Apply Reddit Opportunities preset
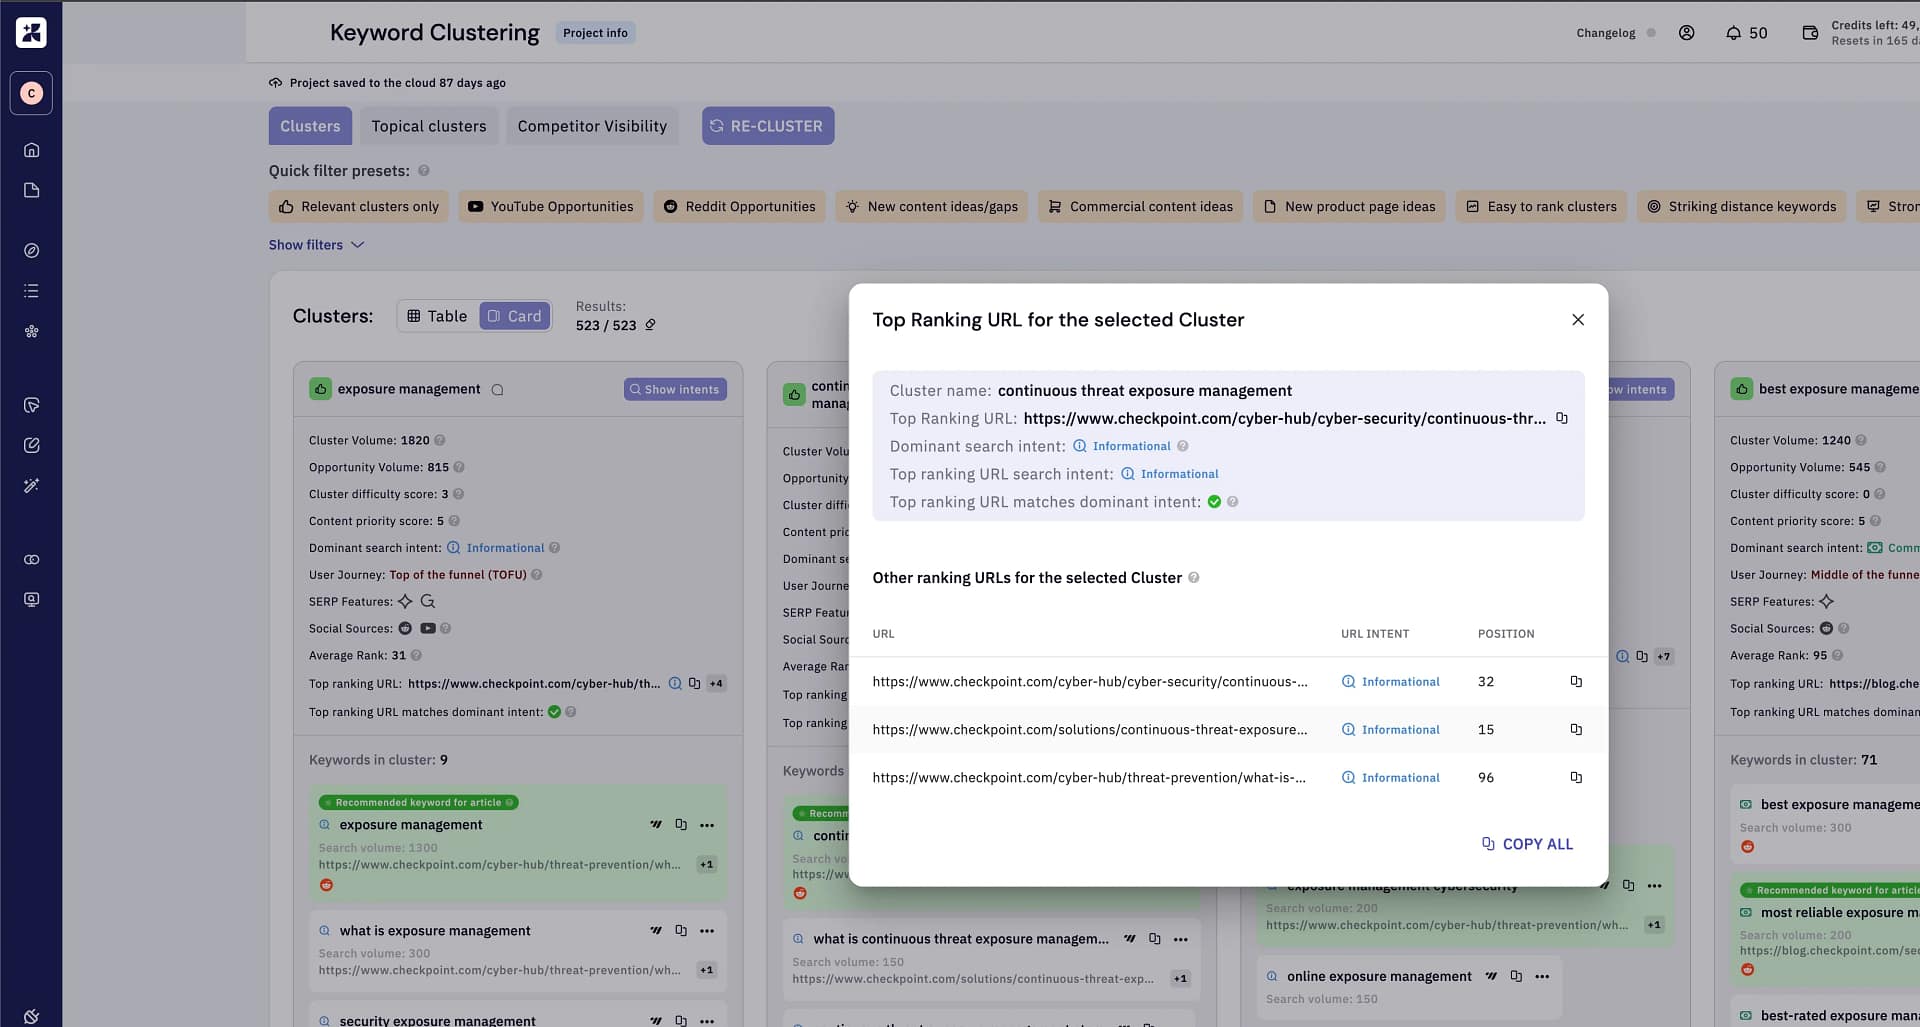Viewport: 1920px width, 1027px height. pos(740,207)
